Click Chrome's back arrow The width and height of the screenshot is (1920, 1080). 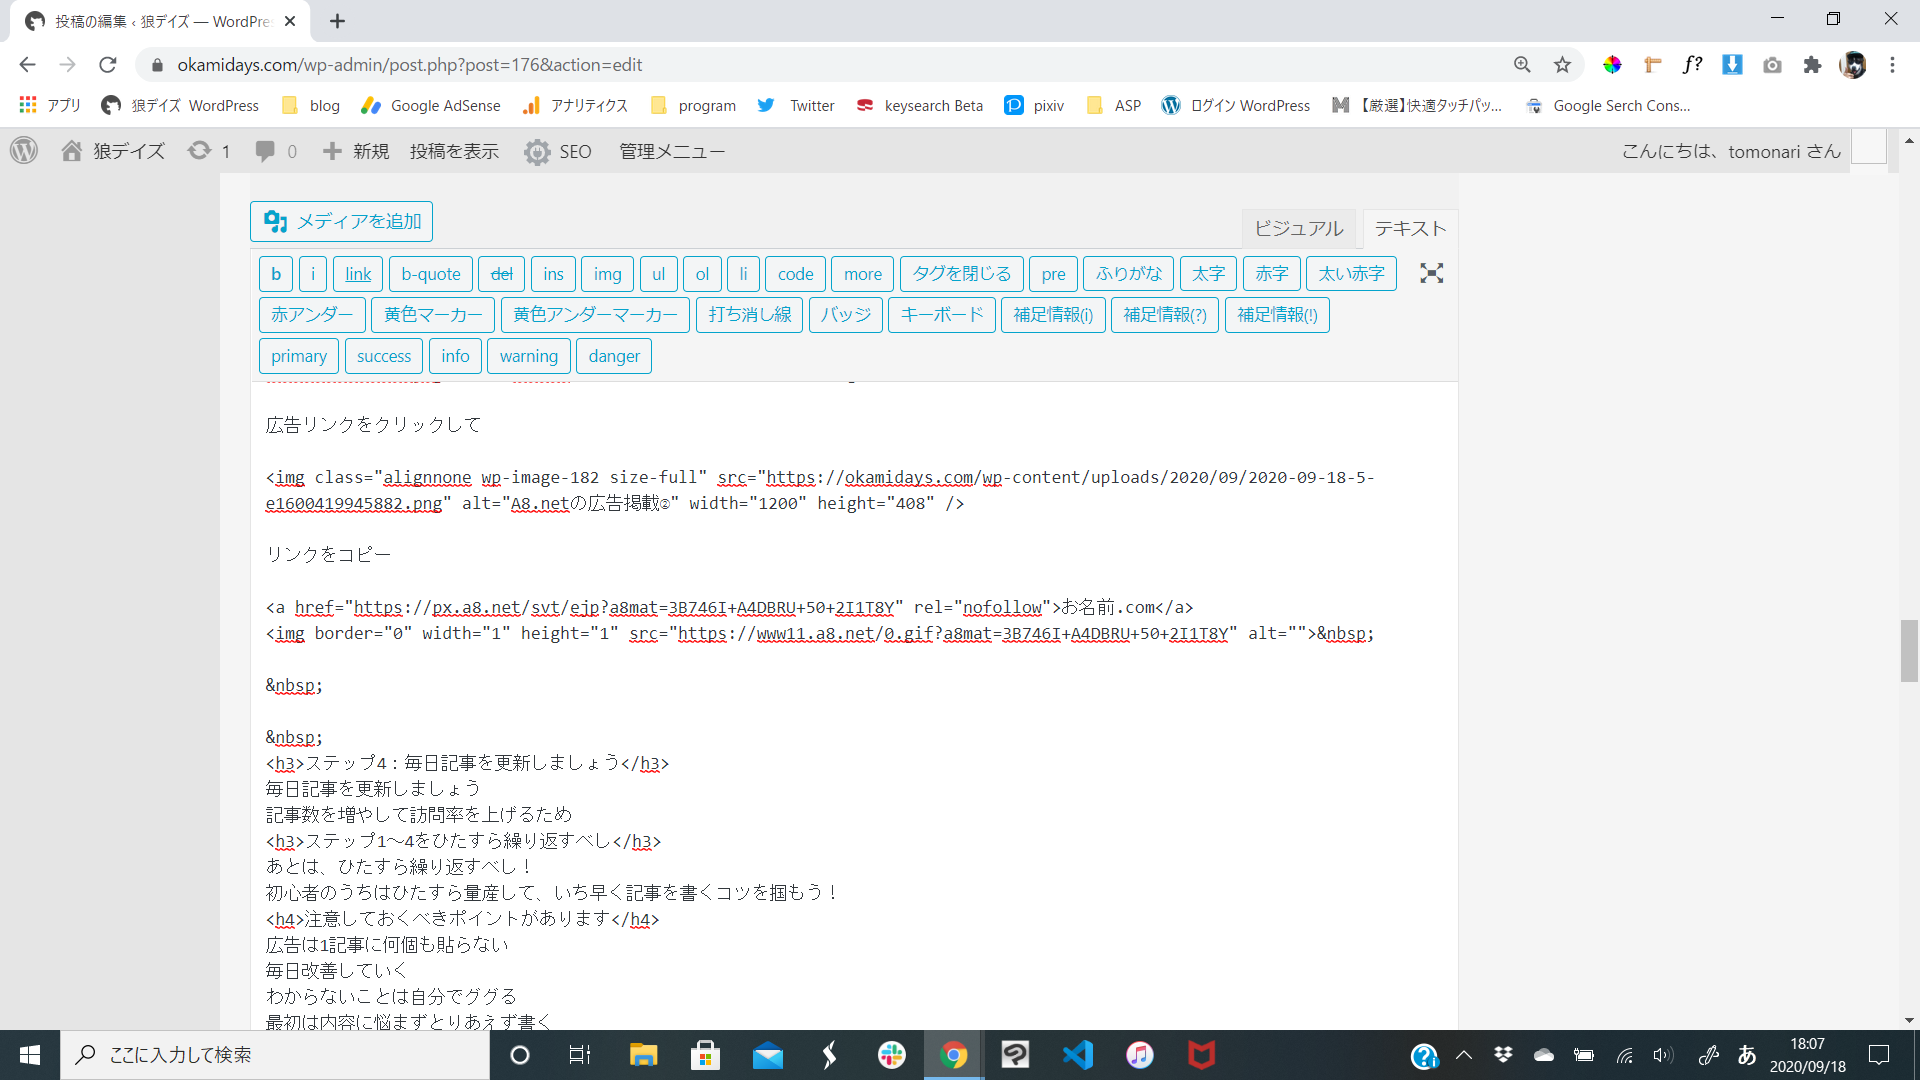(x=27, y=65)
